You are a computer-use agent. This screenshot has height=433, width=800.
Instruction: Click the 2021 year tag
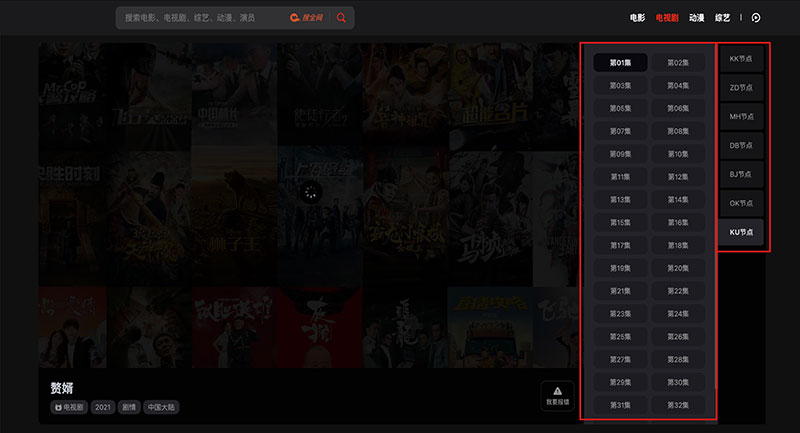[103, 408]
